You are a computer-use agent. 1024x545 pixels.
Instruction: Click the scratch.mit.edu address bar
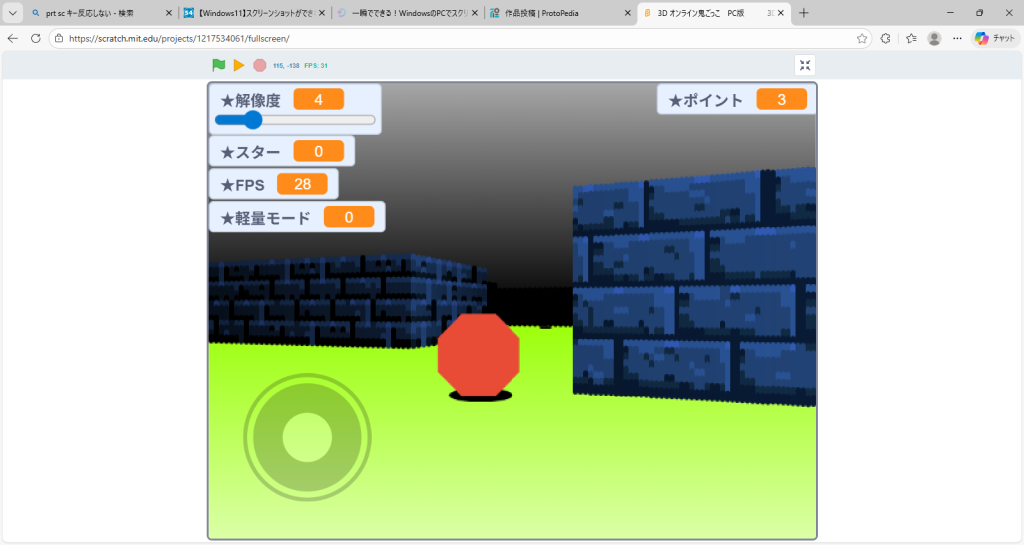point(450,38)
